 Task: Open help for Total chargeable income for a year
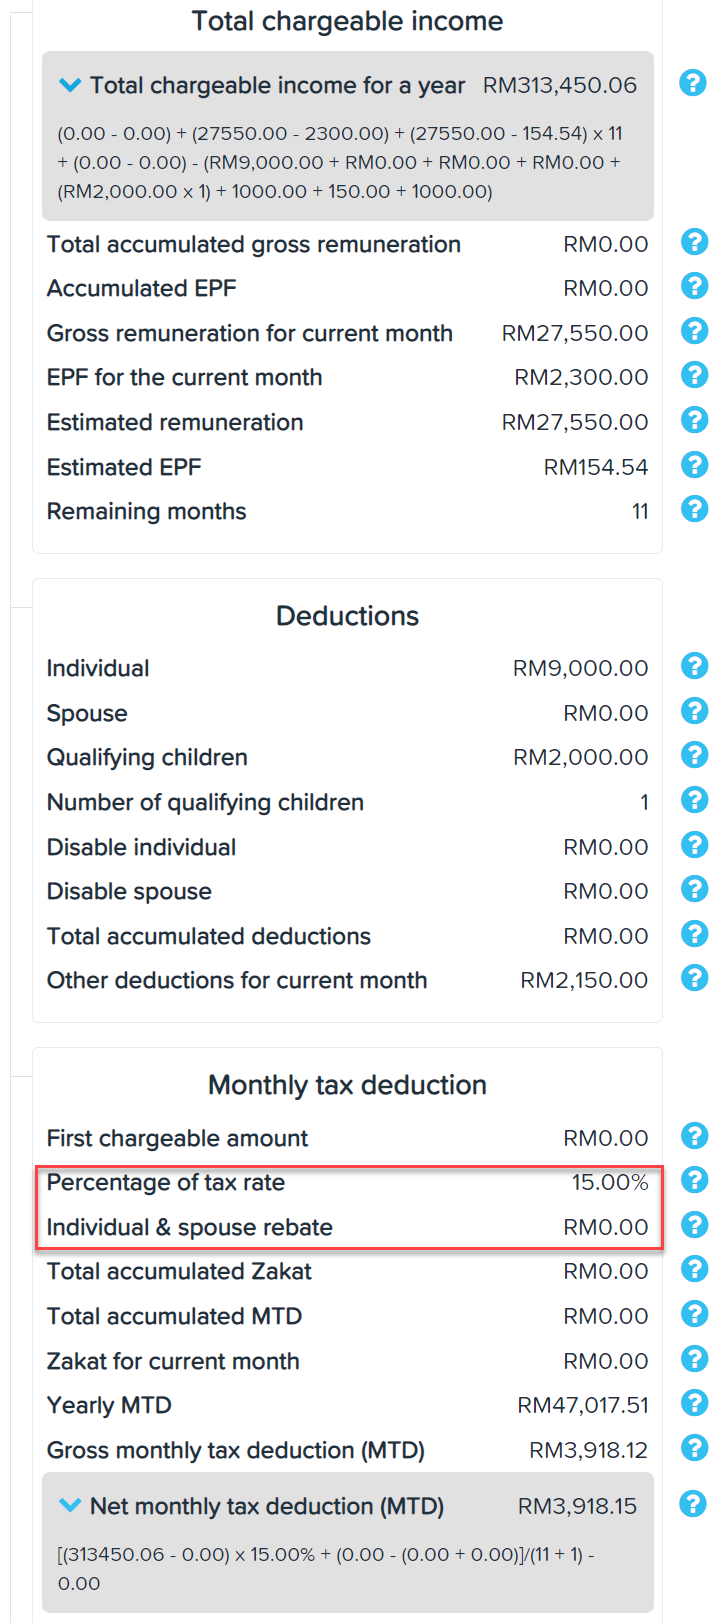693,83
